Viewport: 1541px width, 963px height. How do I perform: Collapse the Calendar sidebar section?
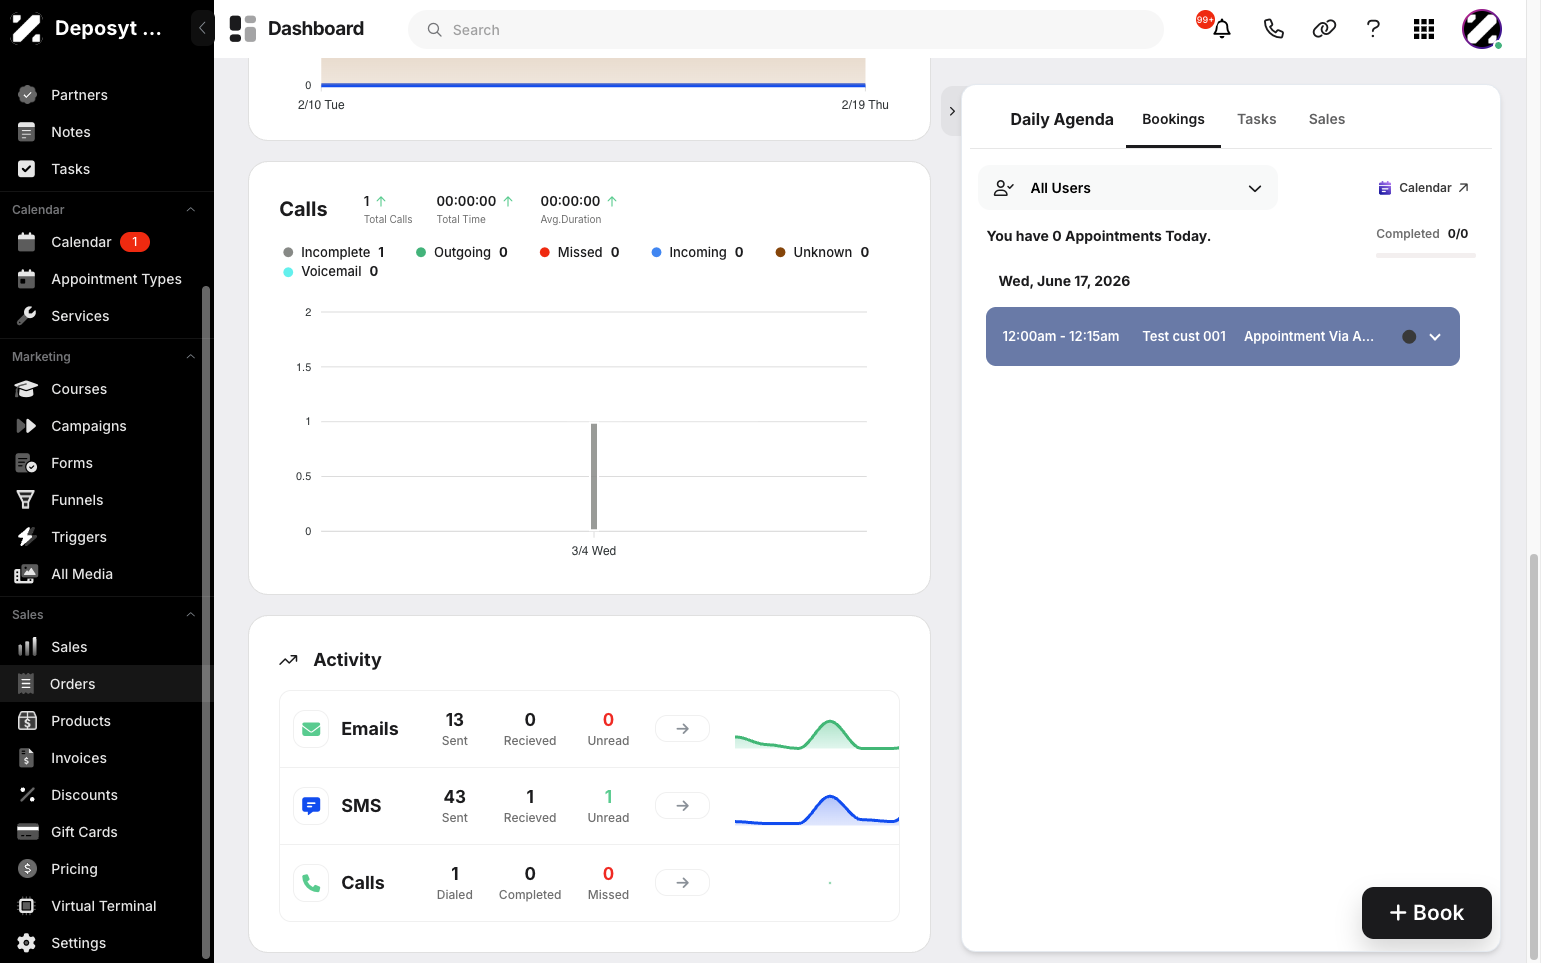(191, 210)
